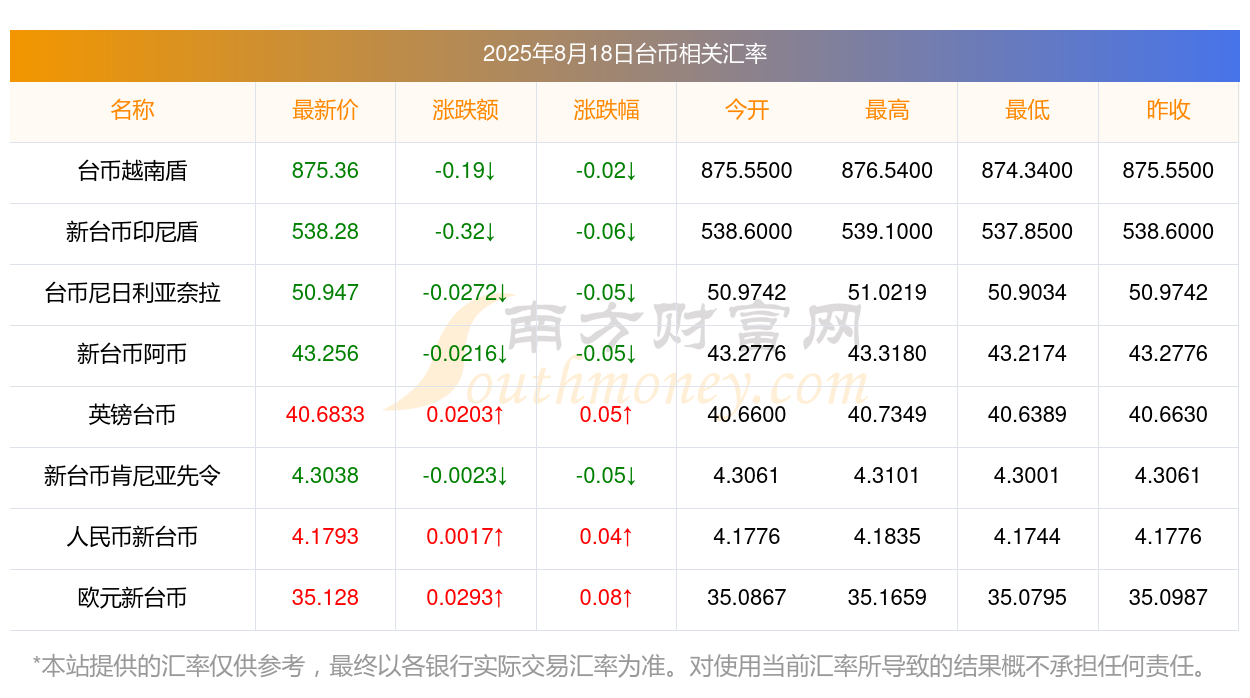Screen dimensions: 1250x698
Task: Click the high value 35.1659
Action: (x=887, y=598)
